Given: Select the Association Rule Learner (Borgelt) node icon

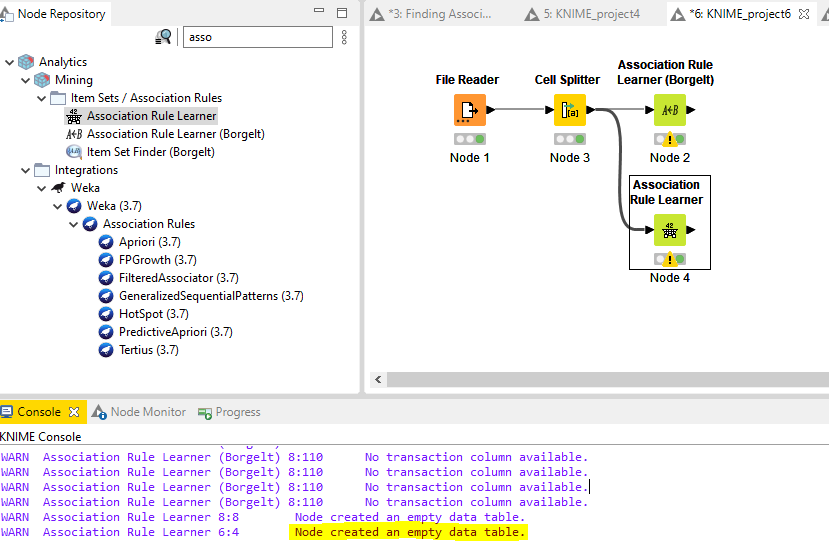Looking at the screenshot, I should (x=670, y=110).
